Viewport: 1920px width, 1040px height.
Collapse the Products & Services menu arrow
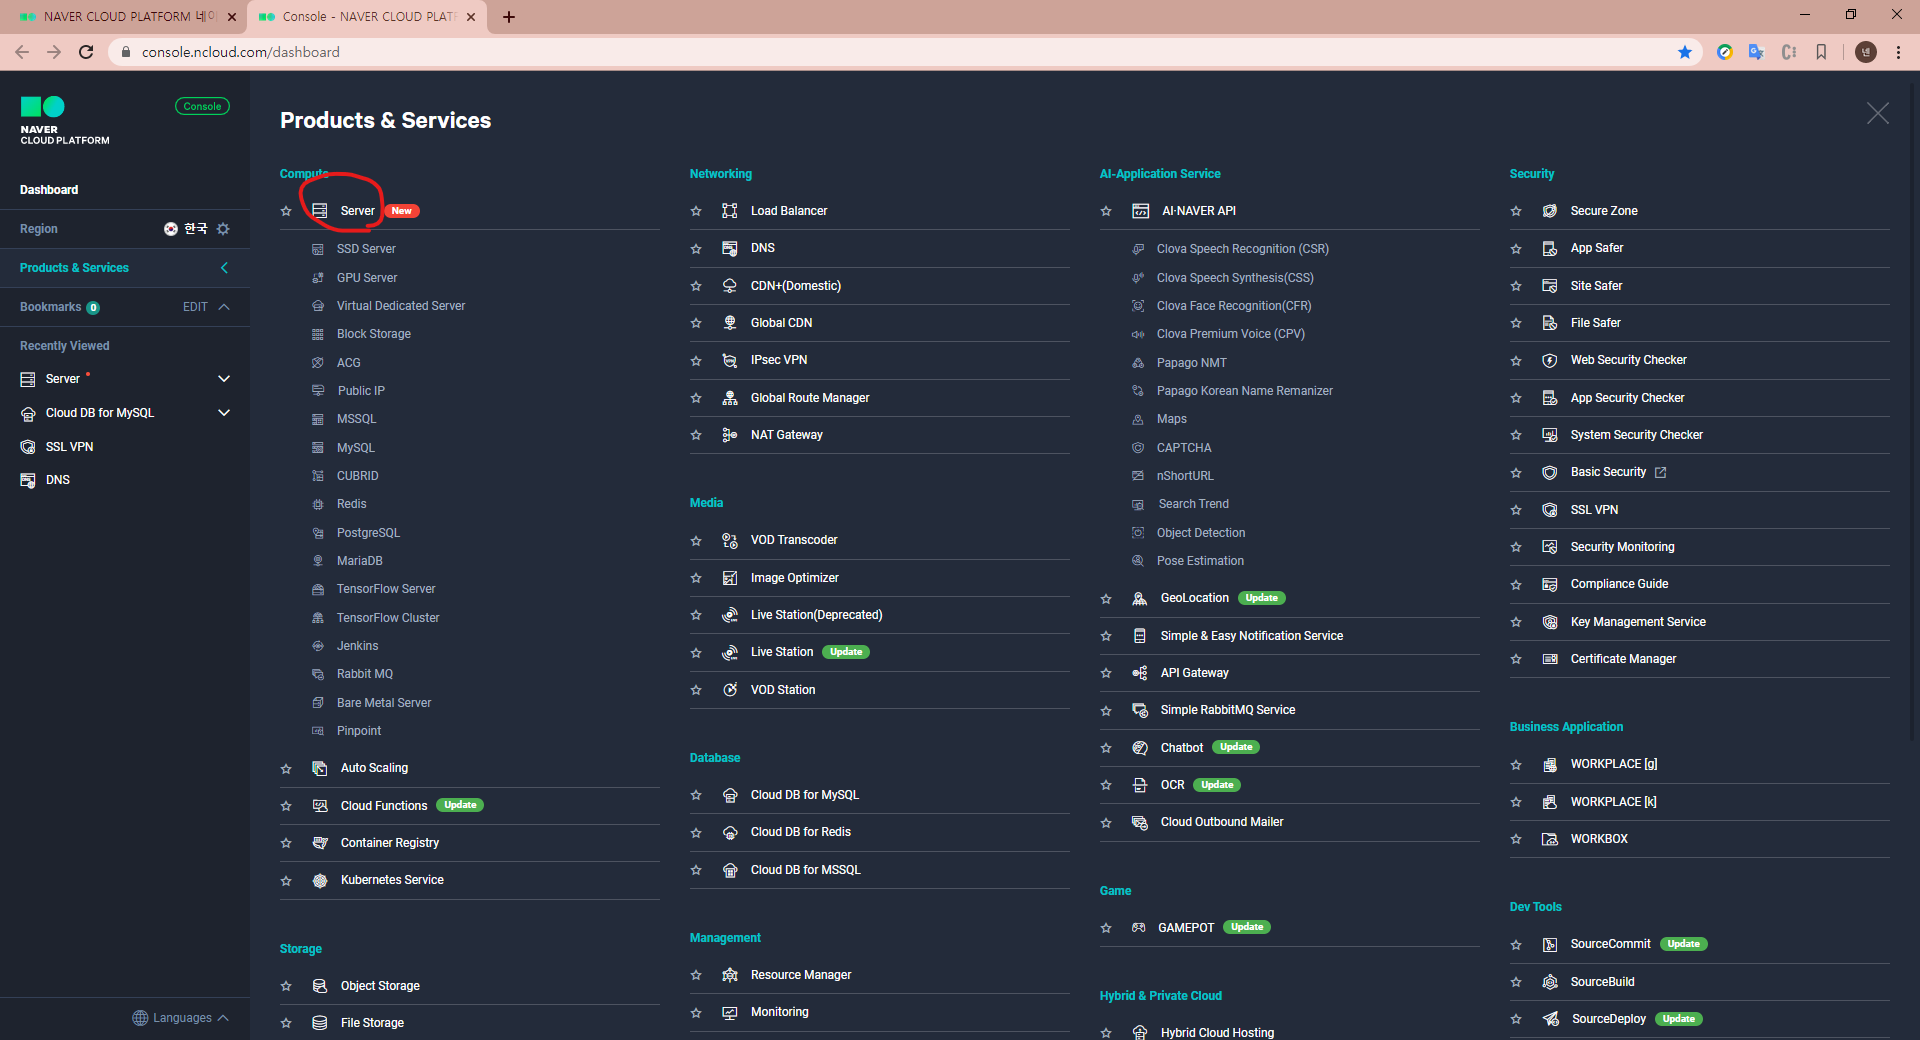tap(224, 268)
